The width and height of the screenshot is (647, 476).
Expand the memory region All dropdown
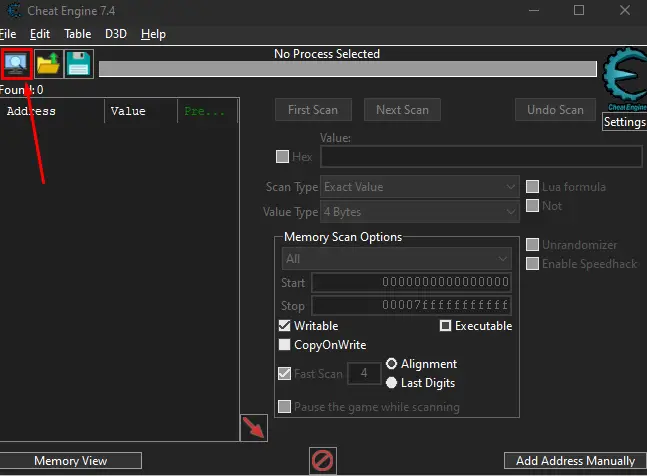tap(397, 259)
